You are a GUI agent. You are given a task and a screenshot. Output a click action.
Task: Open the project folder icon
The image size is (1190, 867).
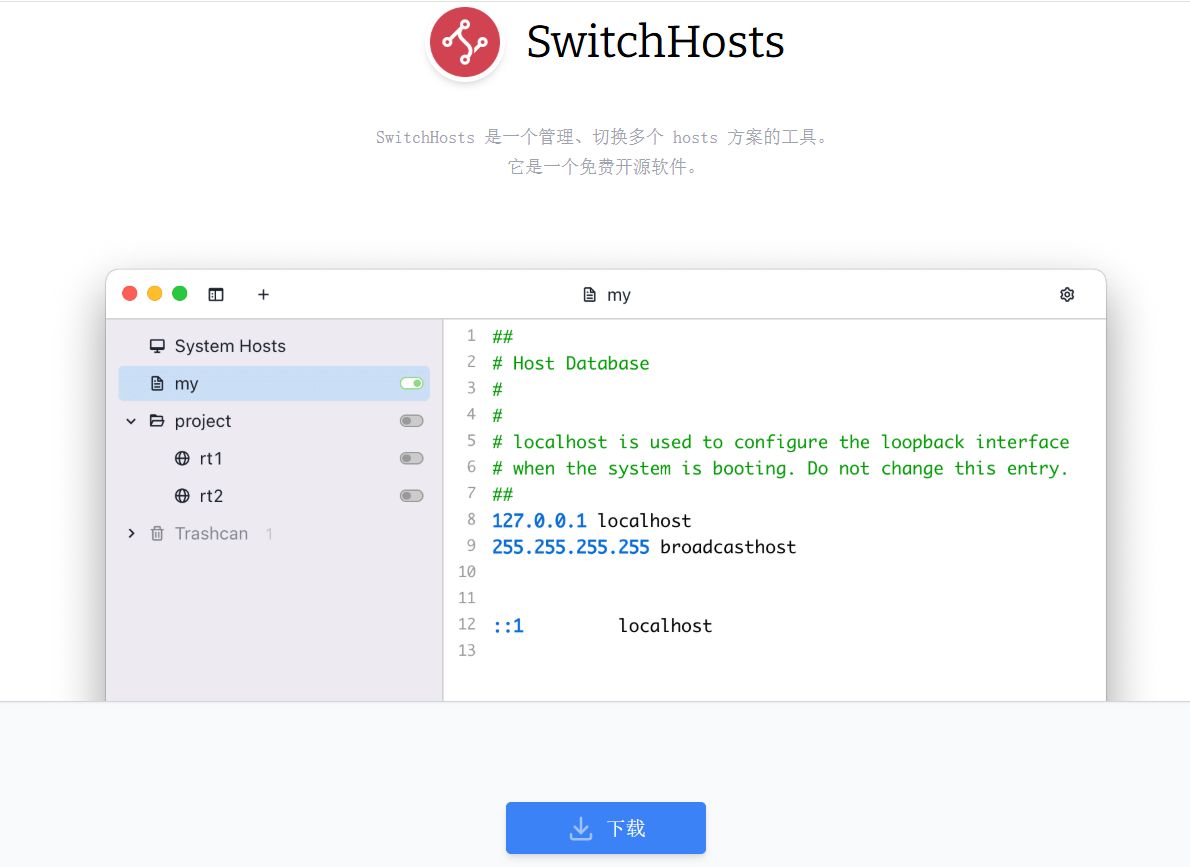pos(158,420)
